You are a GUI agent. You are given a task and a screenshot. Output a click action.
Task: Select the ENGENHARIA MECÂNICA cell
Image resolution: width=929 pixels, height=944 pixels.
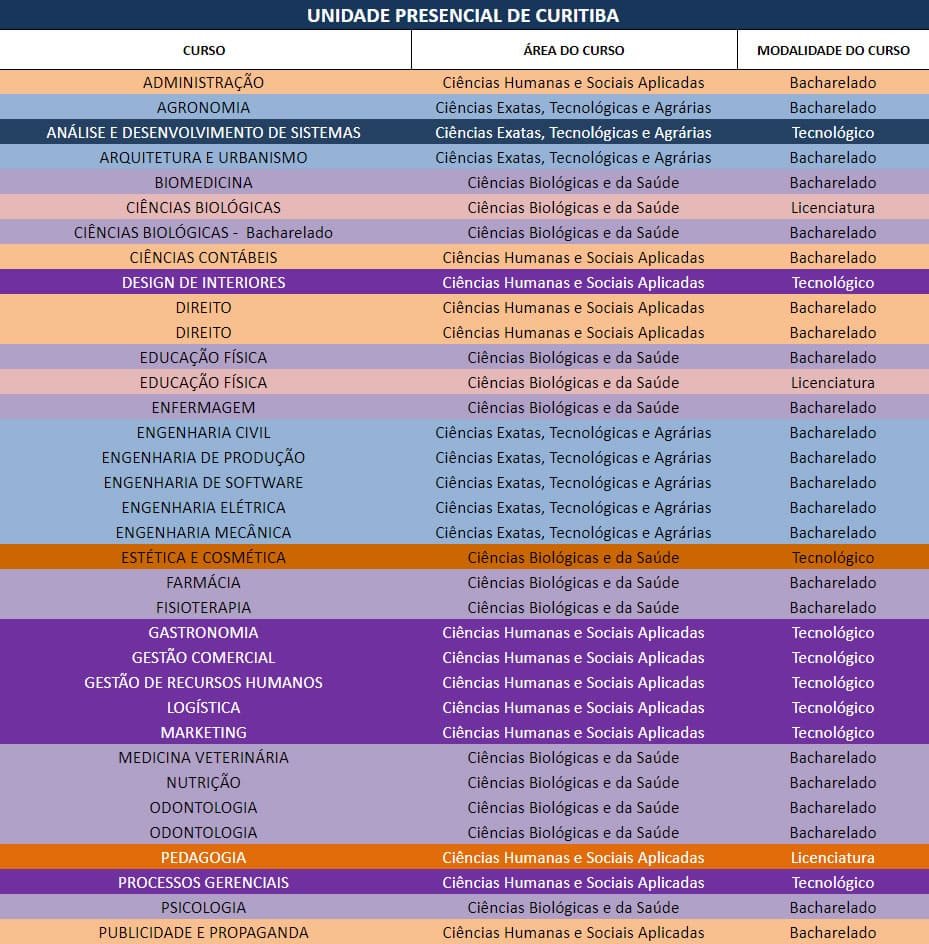(204, 533)
